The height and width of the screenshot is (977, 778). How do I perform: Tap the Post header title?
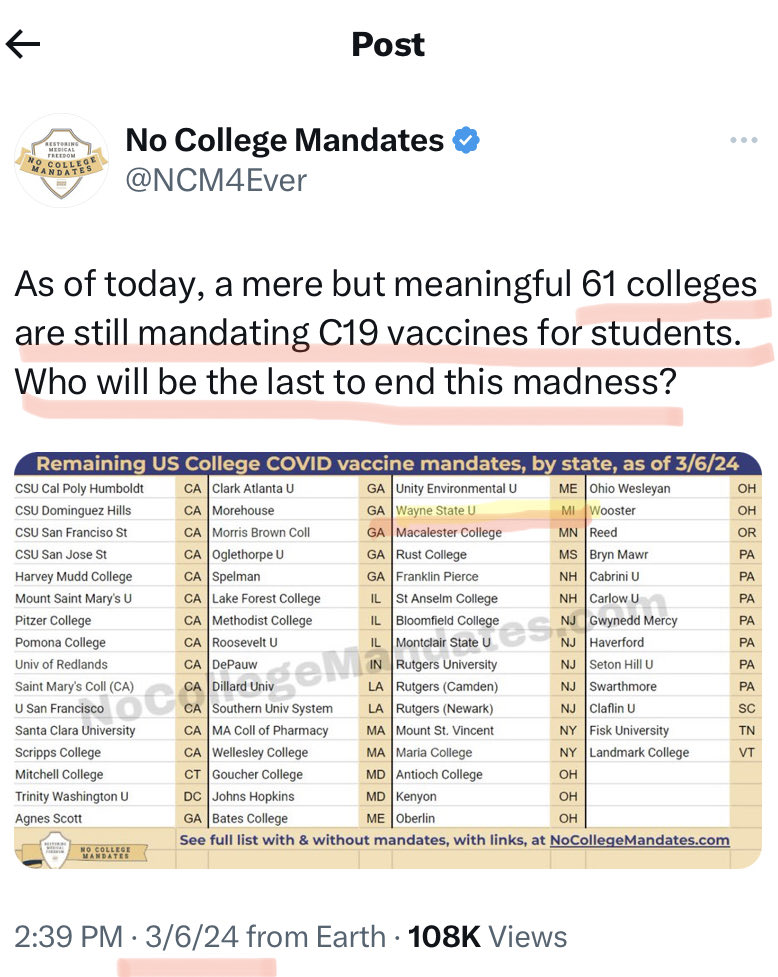388,44
